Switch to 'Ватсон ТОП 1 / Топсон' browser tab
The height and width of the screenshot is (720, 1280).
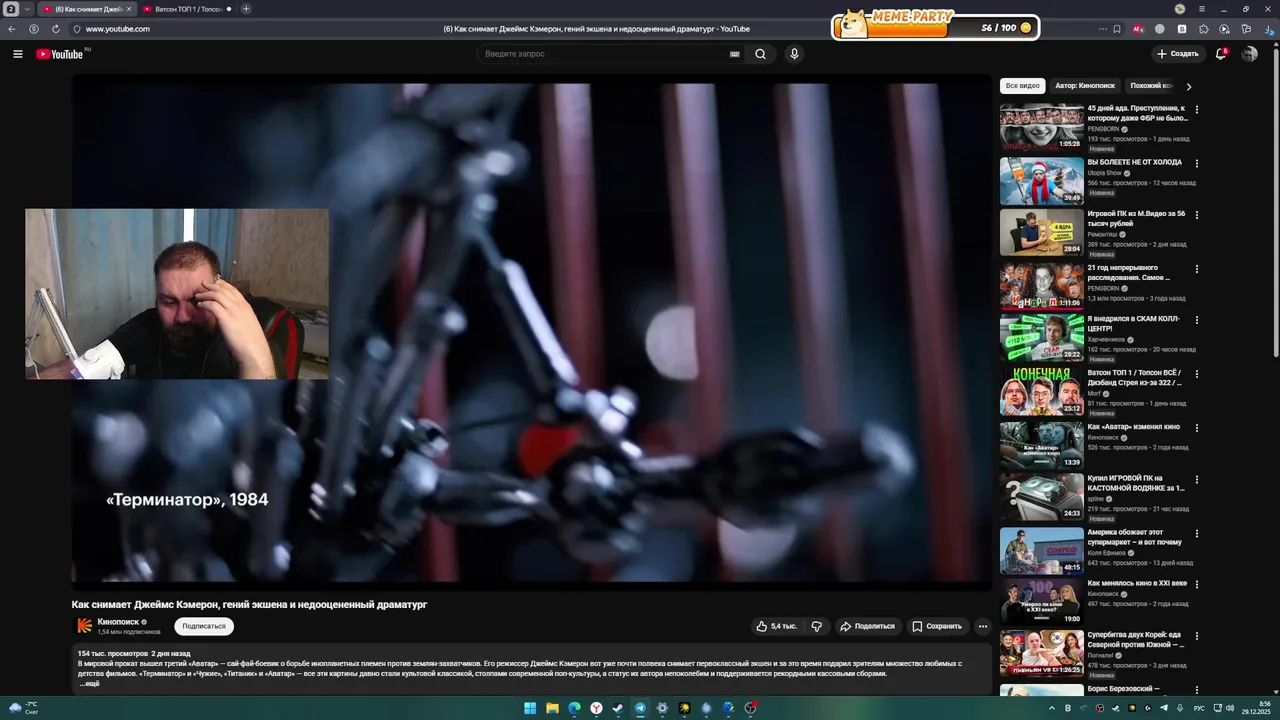187,9
